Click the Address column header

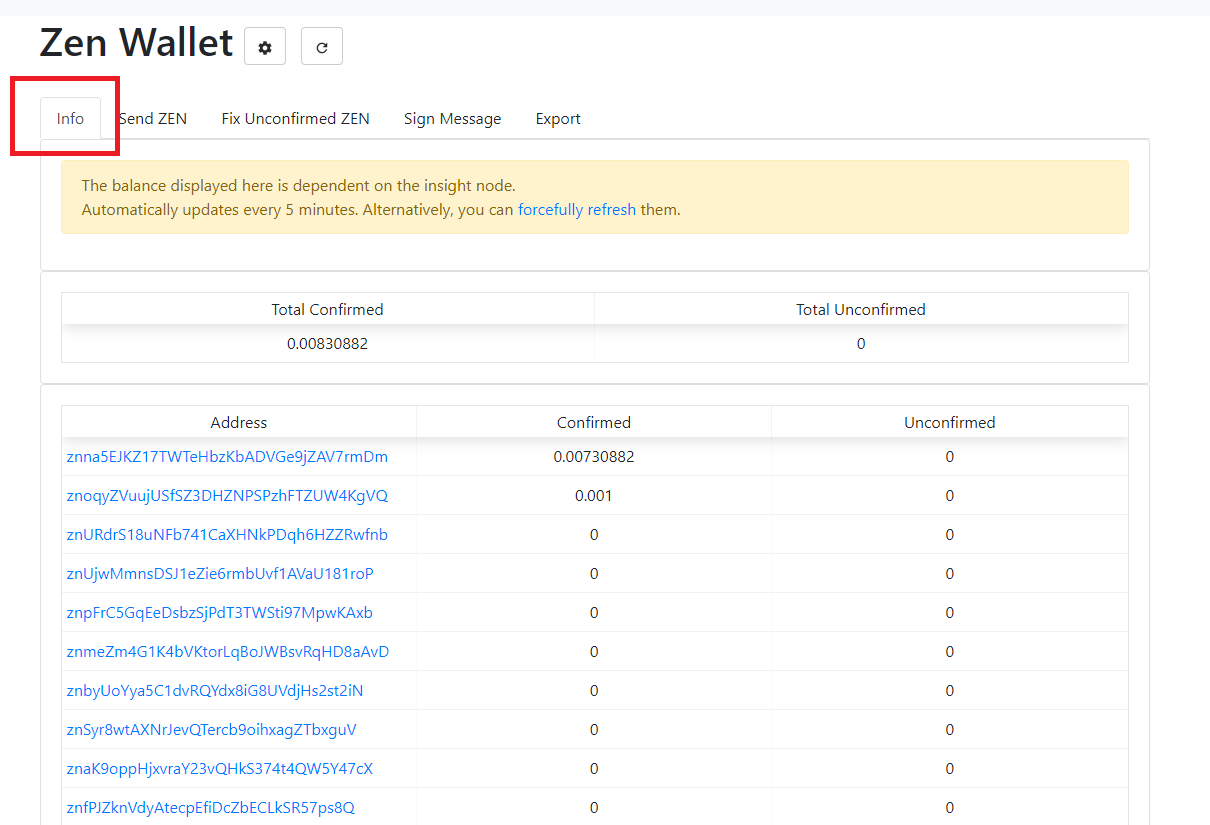239,423
